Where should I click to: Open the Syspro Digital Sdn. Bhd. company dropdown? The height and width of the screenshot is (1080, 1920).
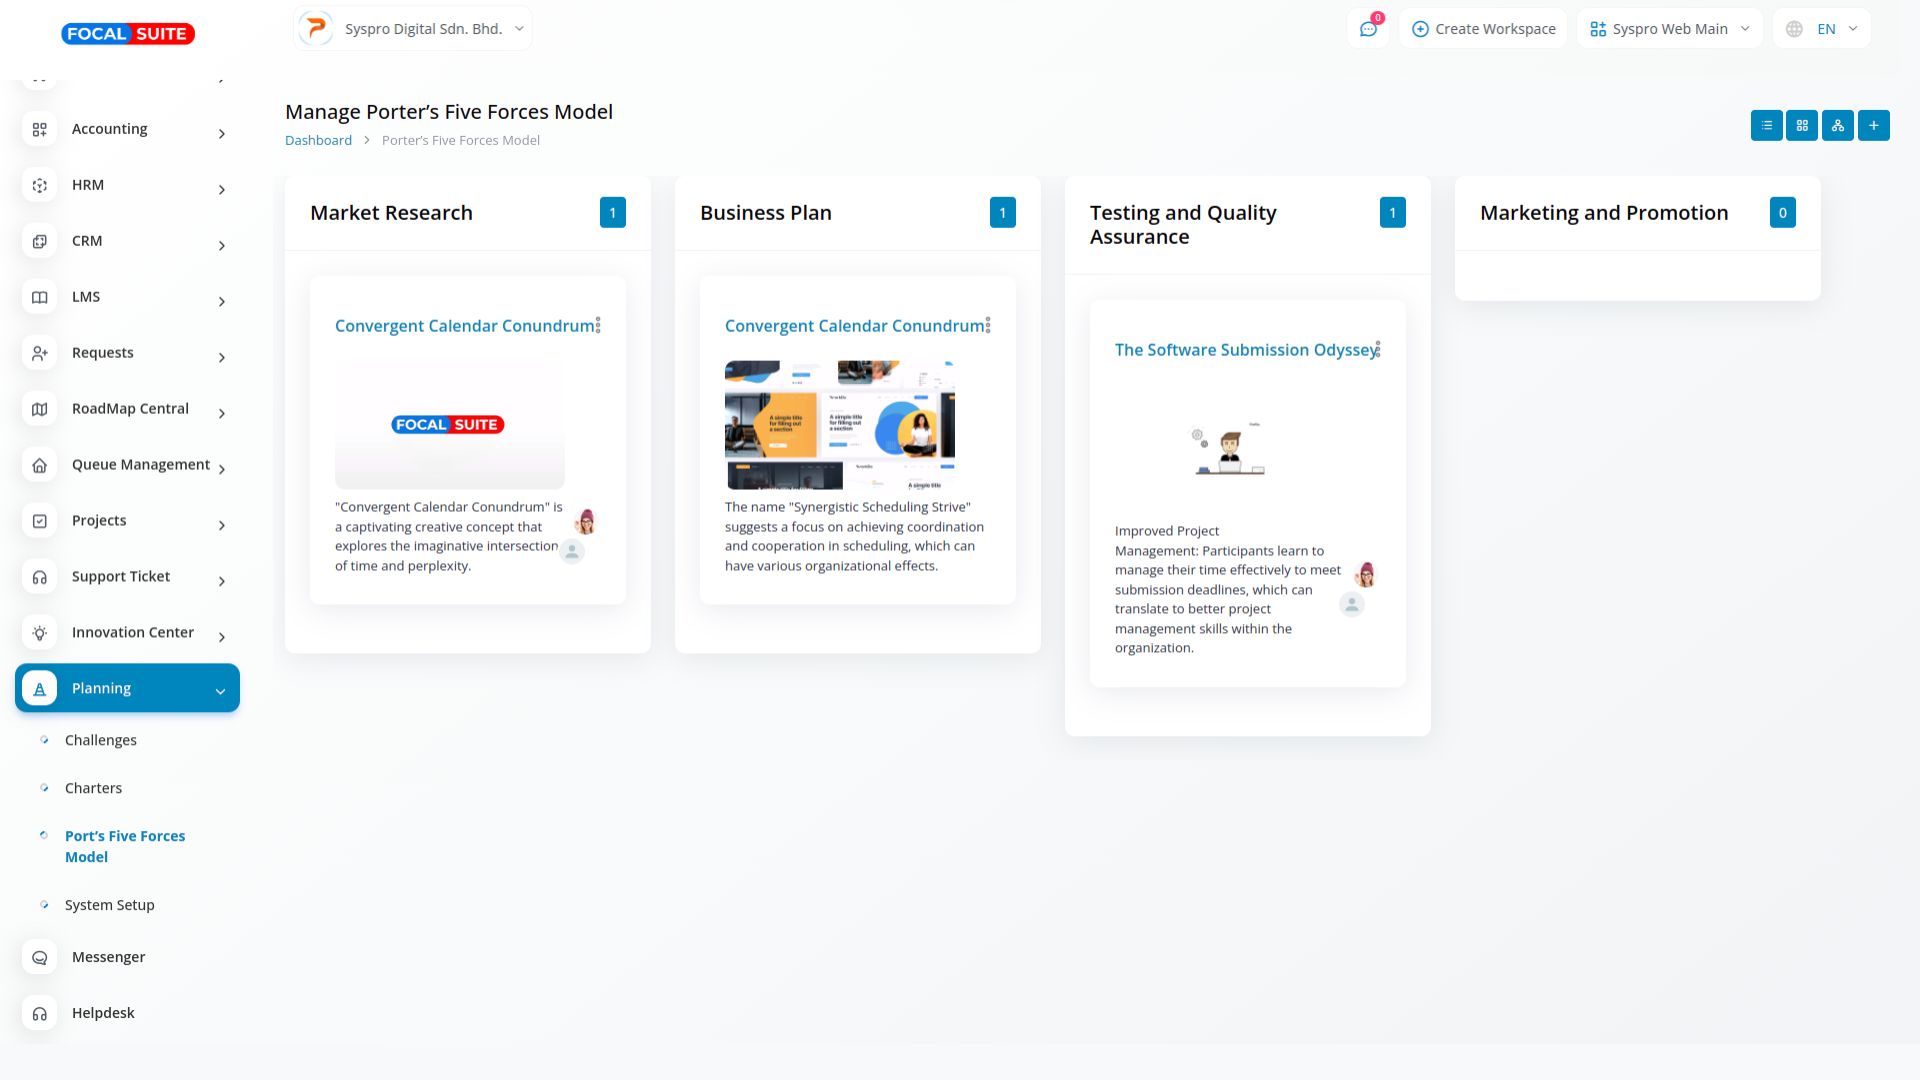click(413, 29)
